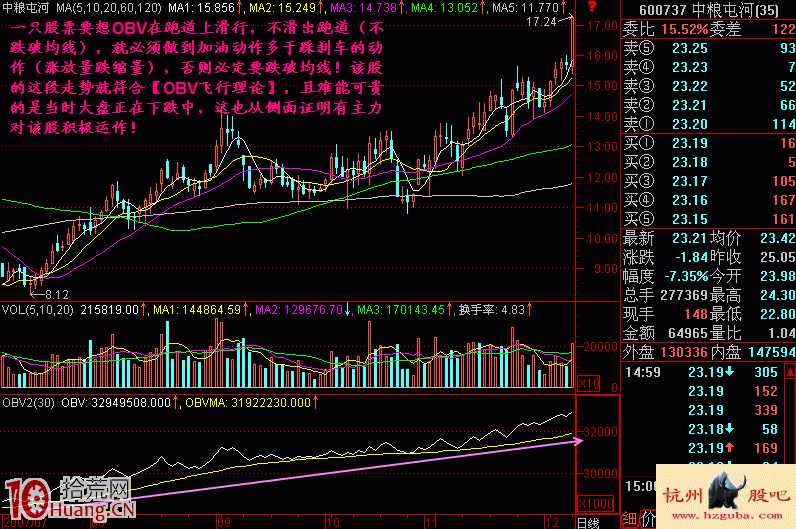Image resolution: width=796 pixels, height=529 pixels.
Task: Click the 8.12 low price marker
Action: tap(56, 294)
